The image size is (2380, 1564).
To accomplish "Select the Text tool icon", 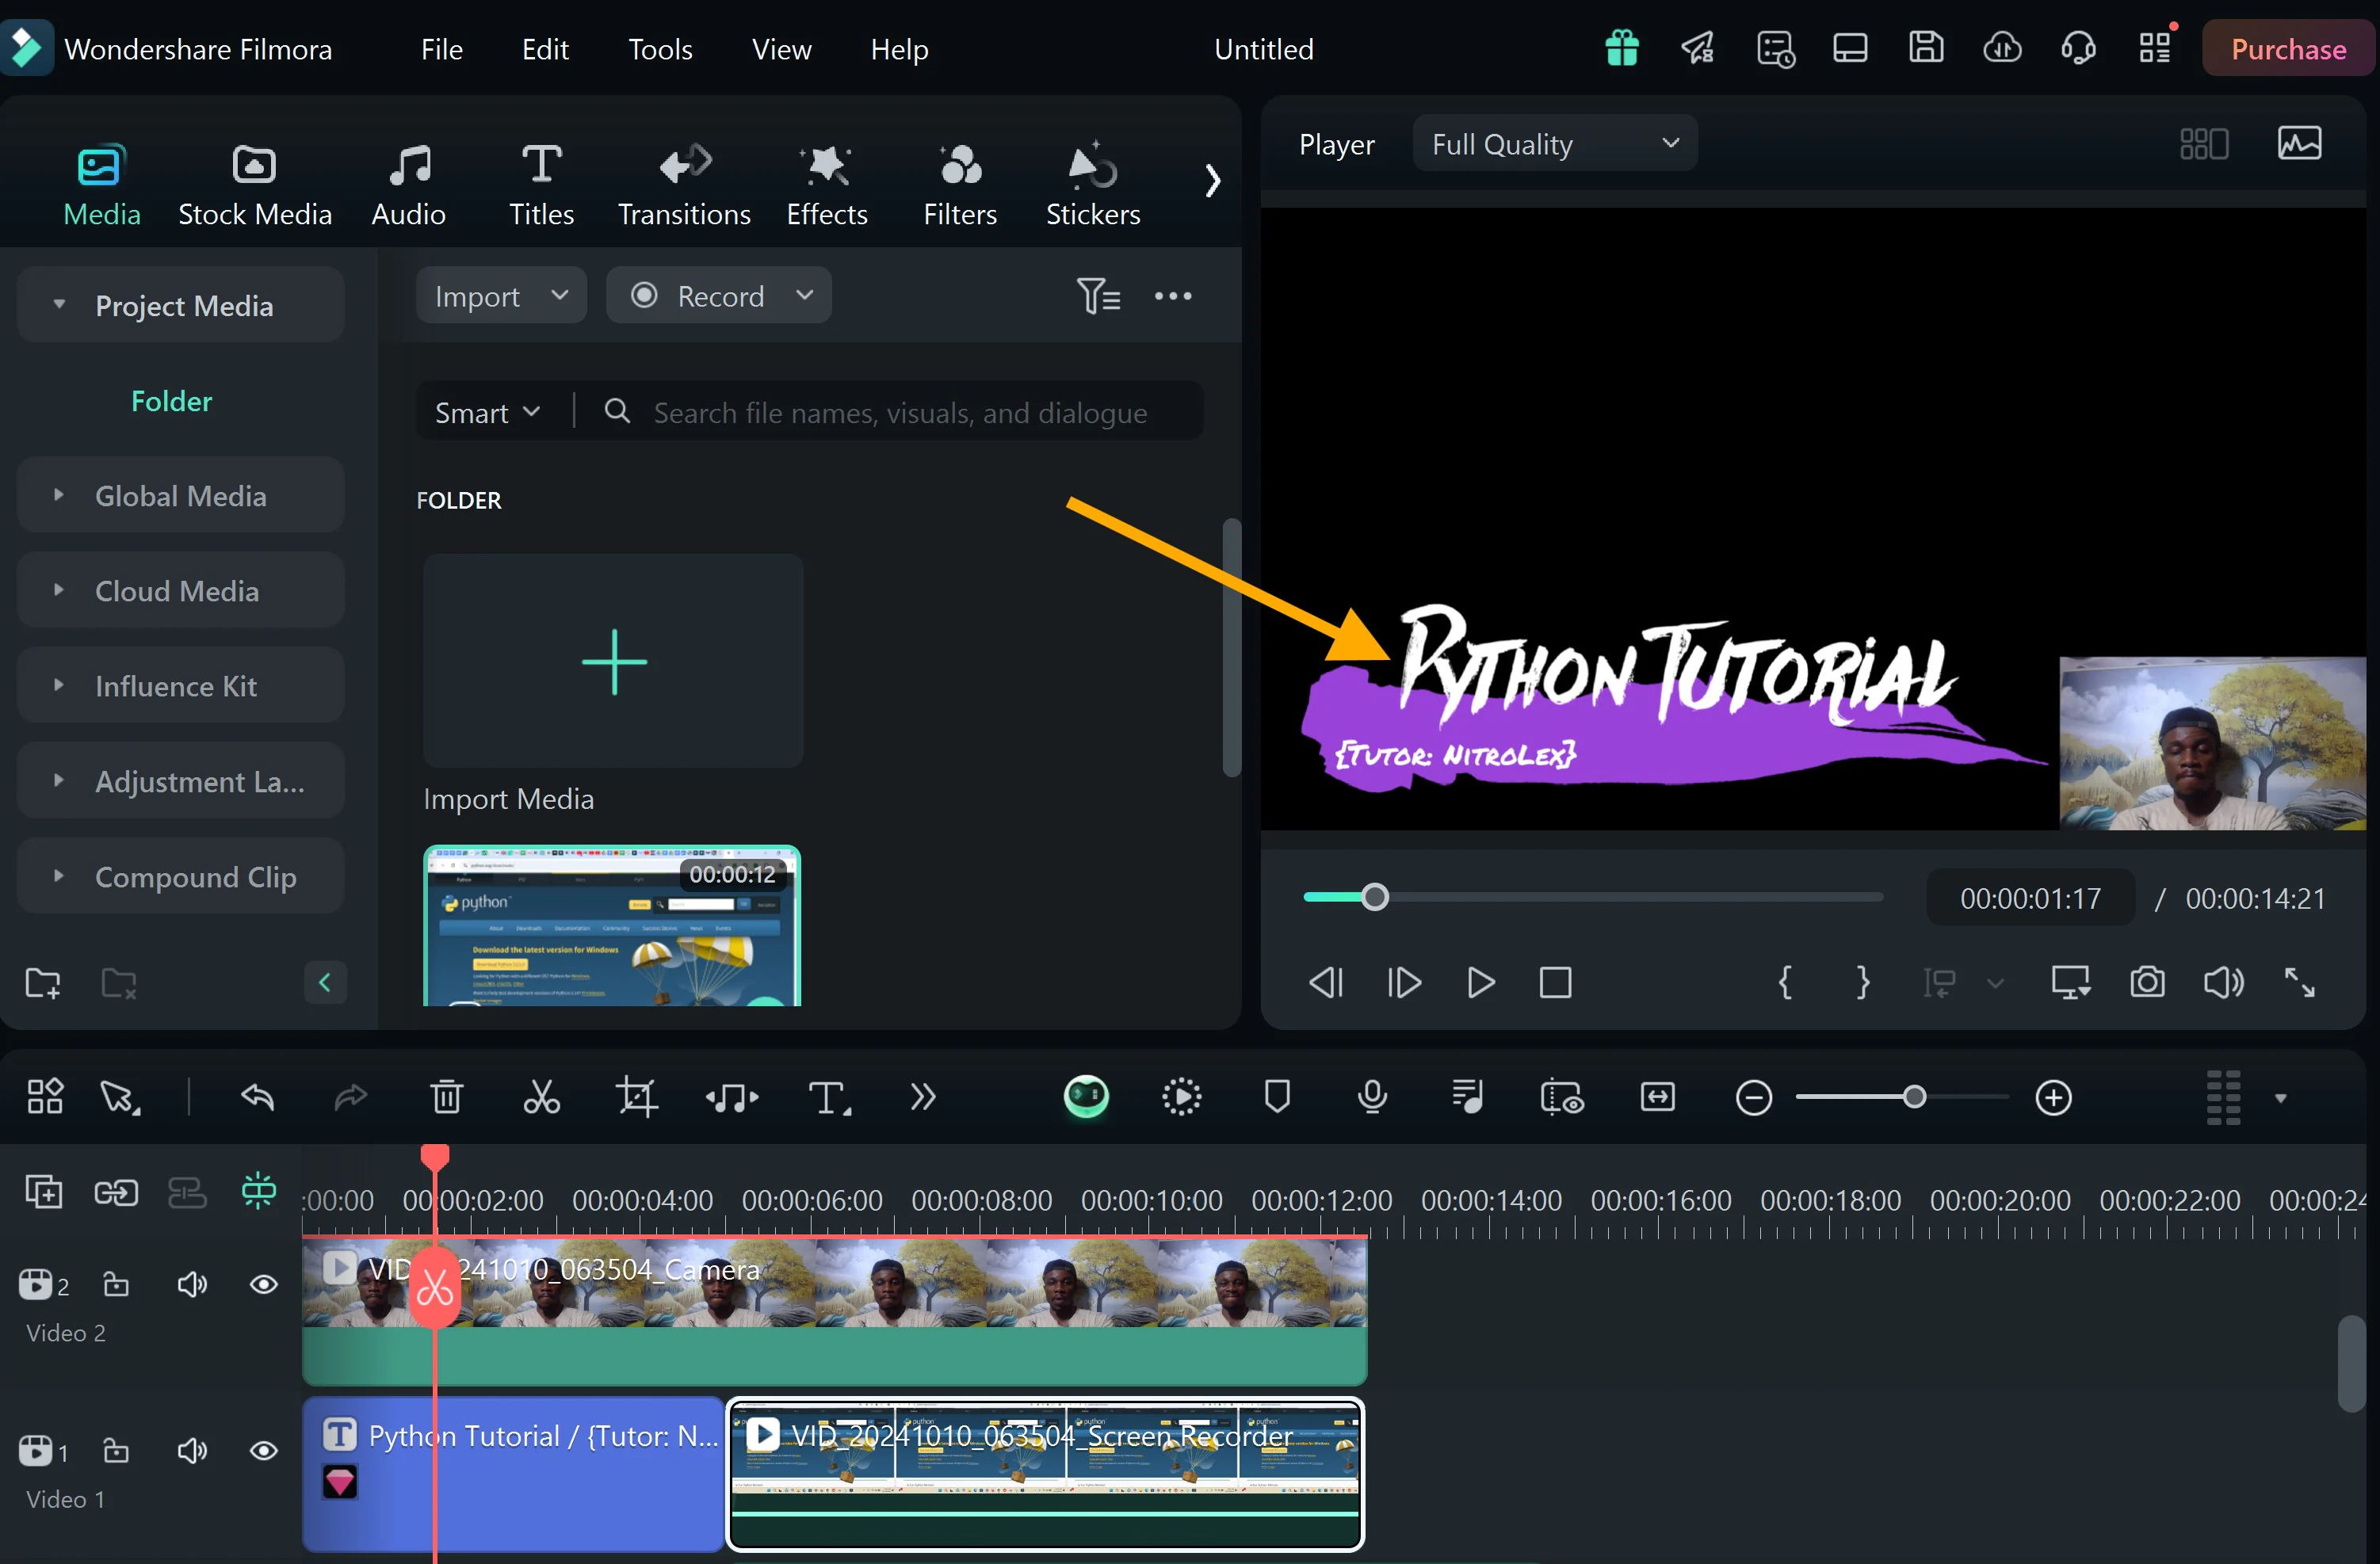I will [x=827, y=1097].
